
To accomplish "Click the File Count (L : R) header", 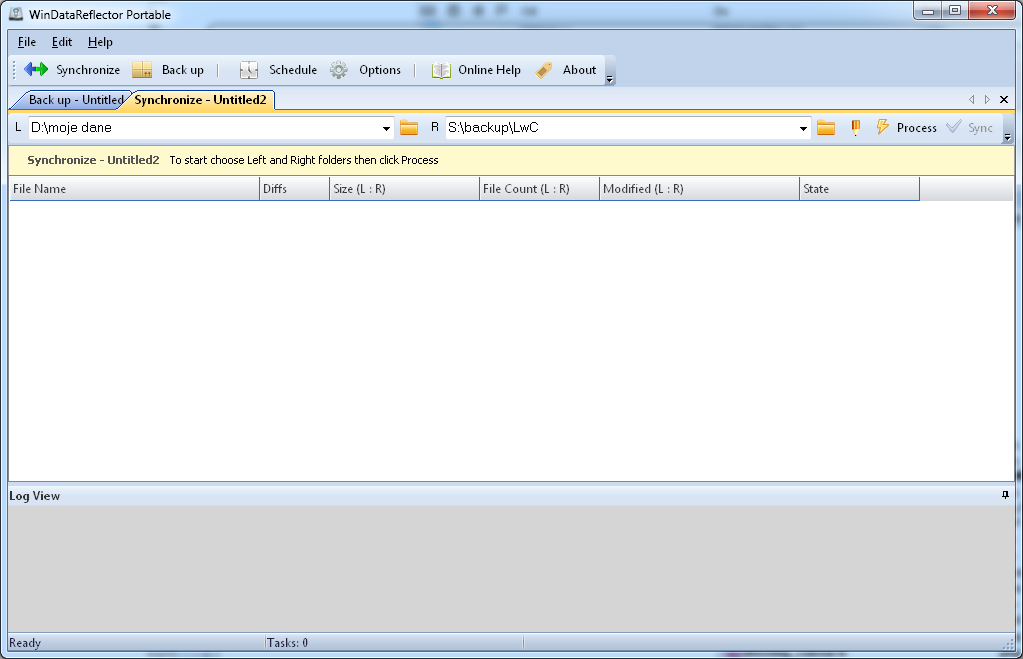I will pos(540,189).
